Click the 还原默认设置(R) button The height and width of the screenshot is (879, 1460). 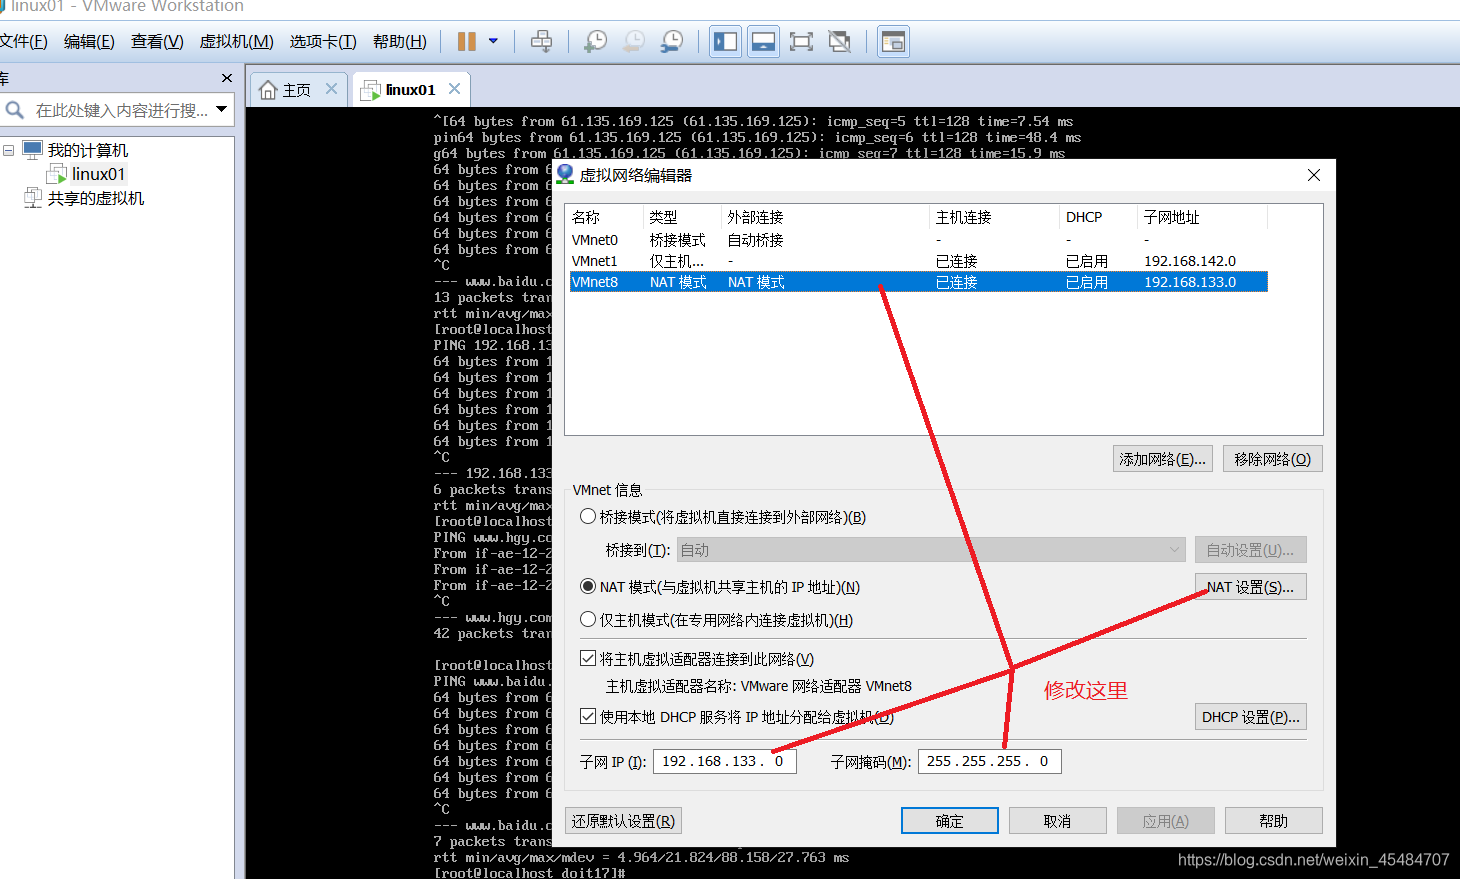(x=624, y=821)
